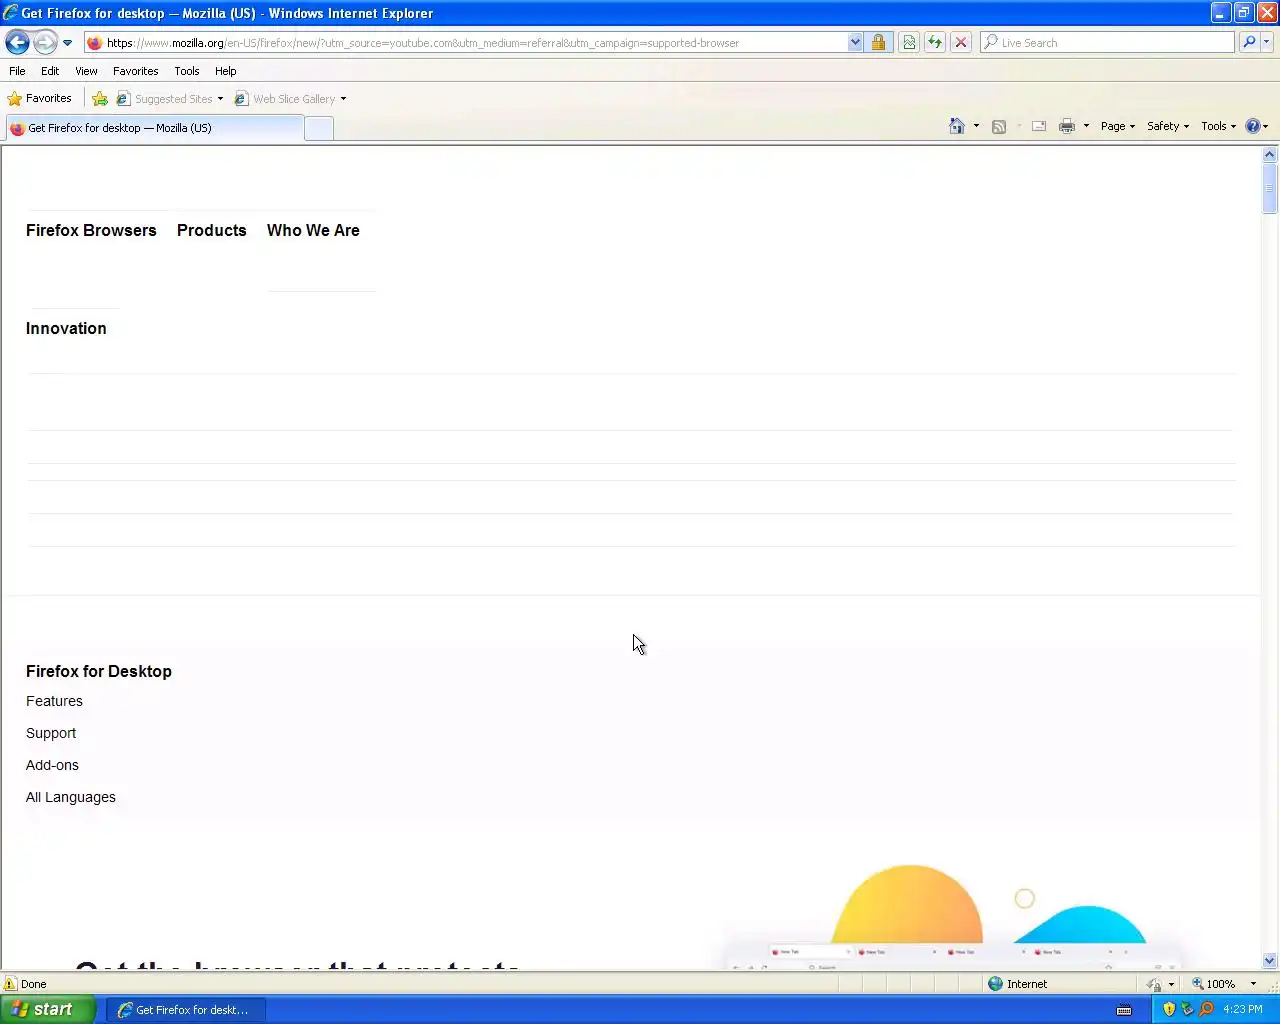
Task: Go back with the Back arrow button
Action: click(17, 42)
